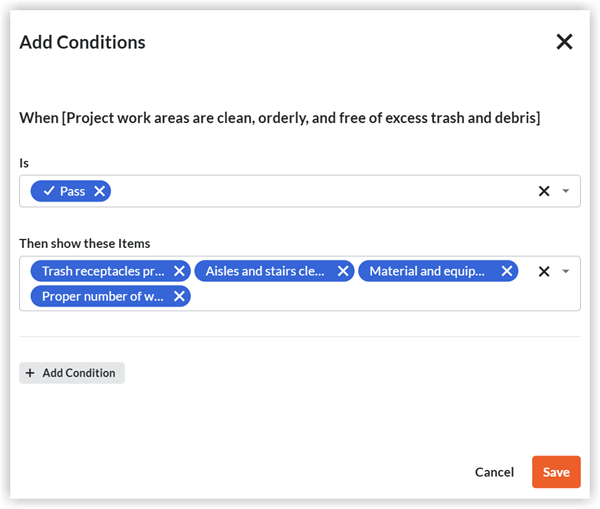The height and width of the screenshot is (509, 600).
Task: Remove the Material and equip item chip
Action: coord(507,271)
